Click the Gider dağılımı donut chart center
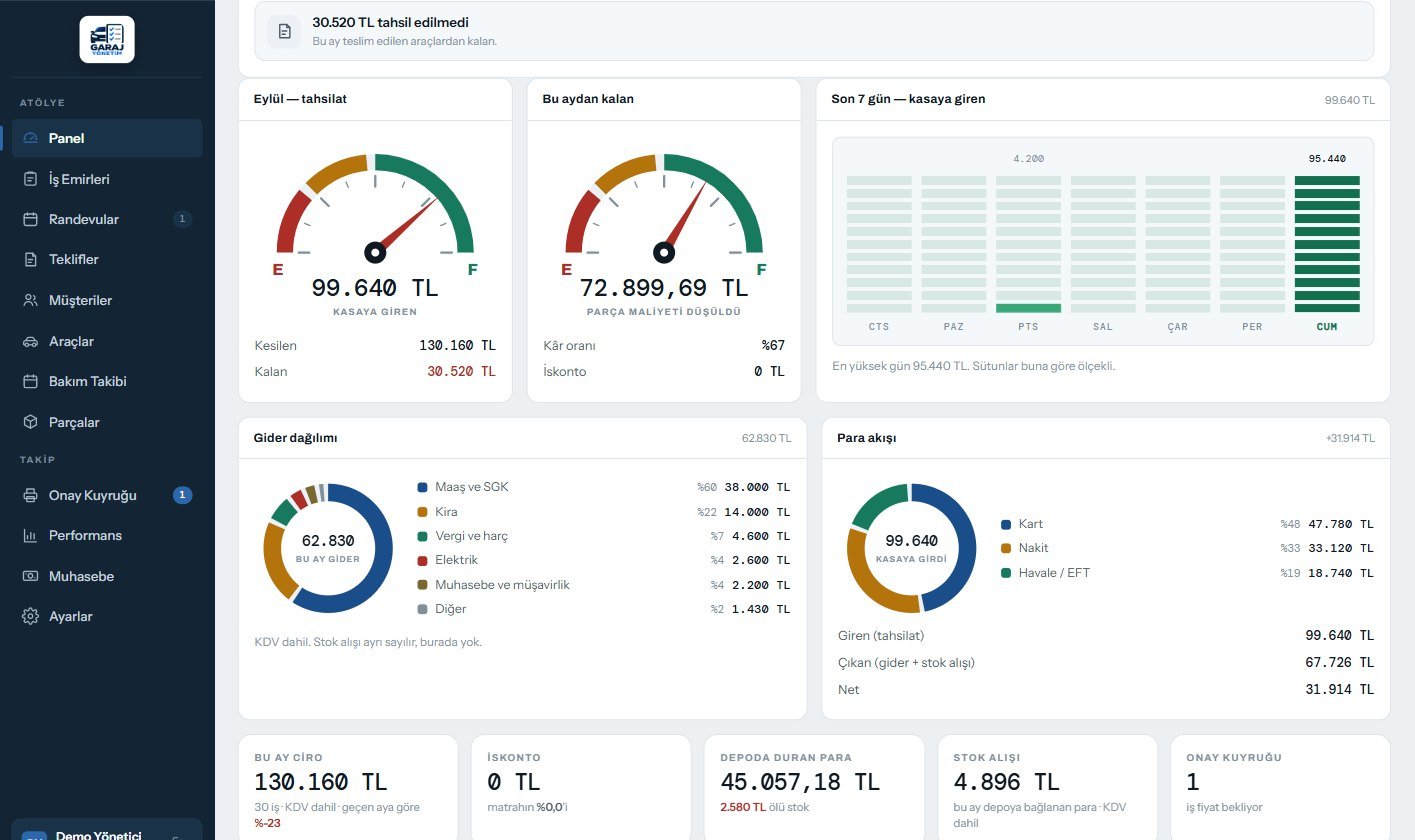This screenshot has height=840, width=1415. point(329,548)
